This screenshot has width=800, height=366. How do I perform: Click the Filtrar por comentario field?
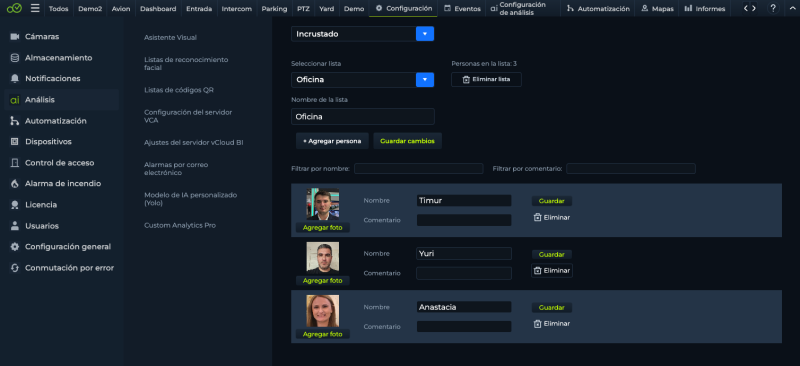tap(631, 168)
